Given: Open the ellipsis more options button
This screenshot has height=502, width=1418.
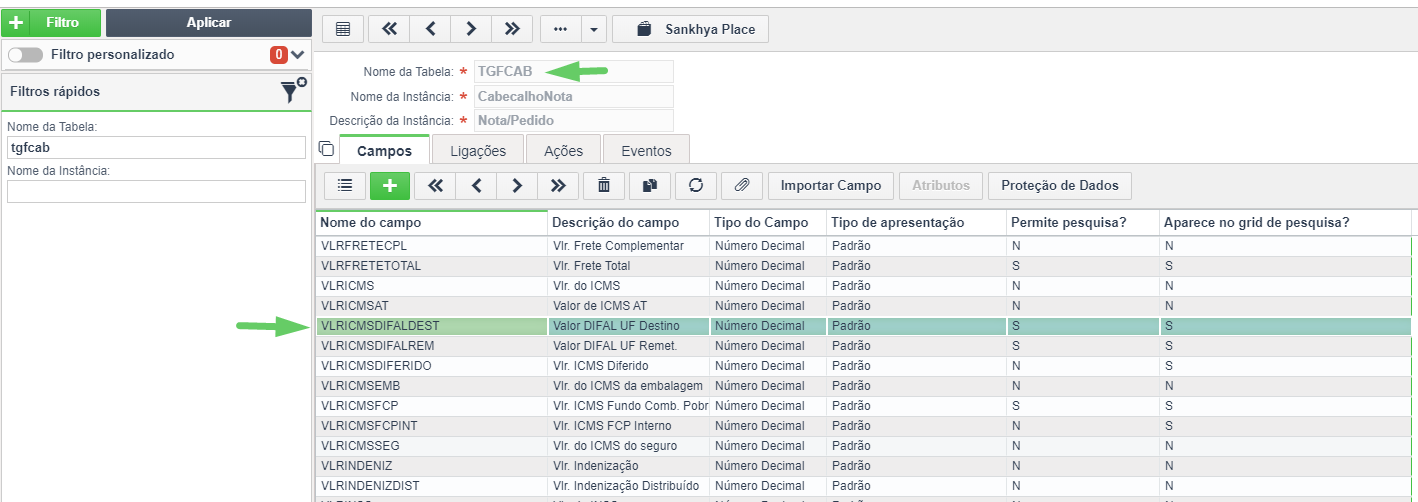Looking at the screenshot, I should 560,29.
